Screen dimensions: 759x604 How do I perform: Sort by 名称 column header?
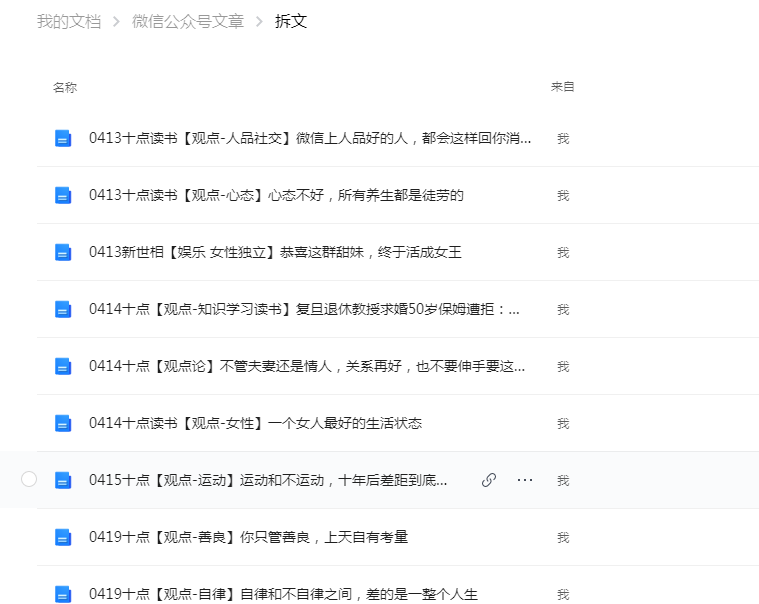pos(65,88)
